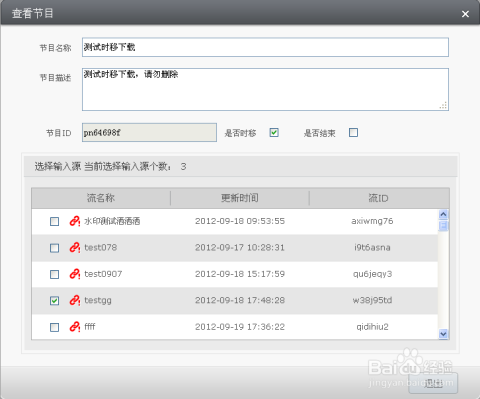Image resolution: width=480 pixels, height=399 pixels.
Task: Click the 流ID column header
Action: tap(379, 198)
